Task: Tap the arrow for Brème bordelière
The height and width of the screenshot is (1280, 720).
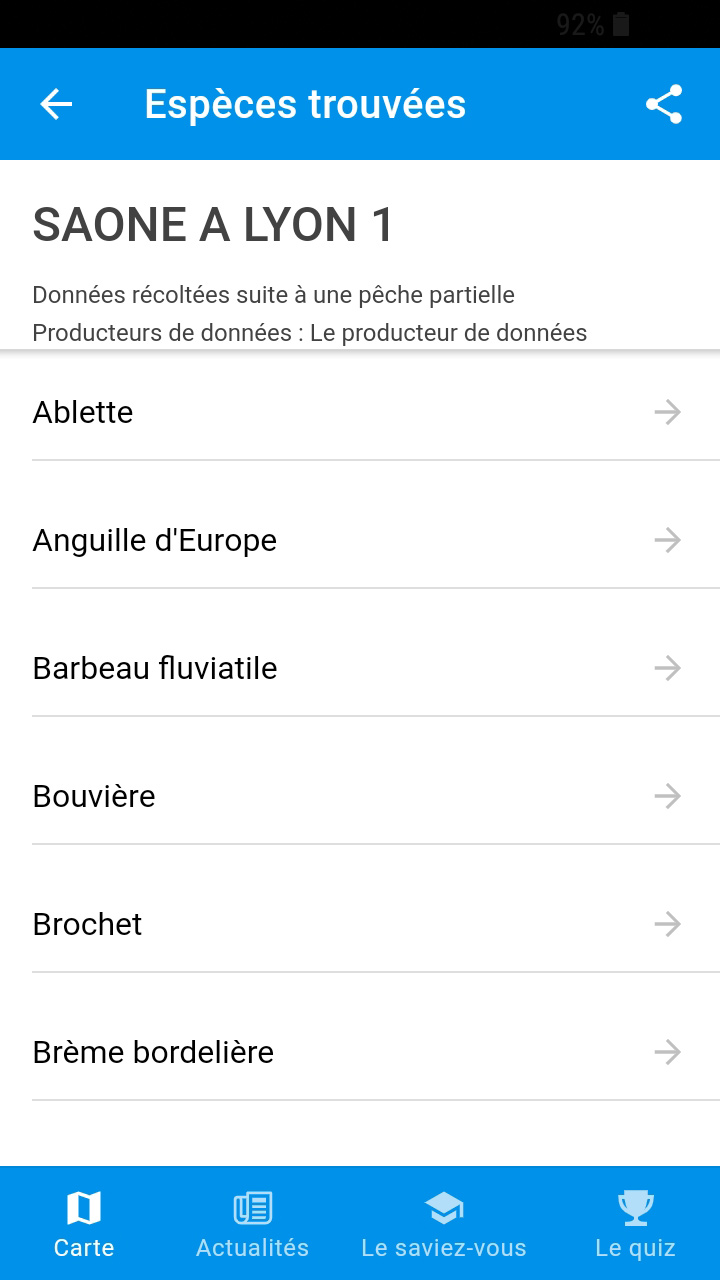Action: [x=667, y=1052]
